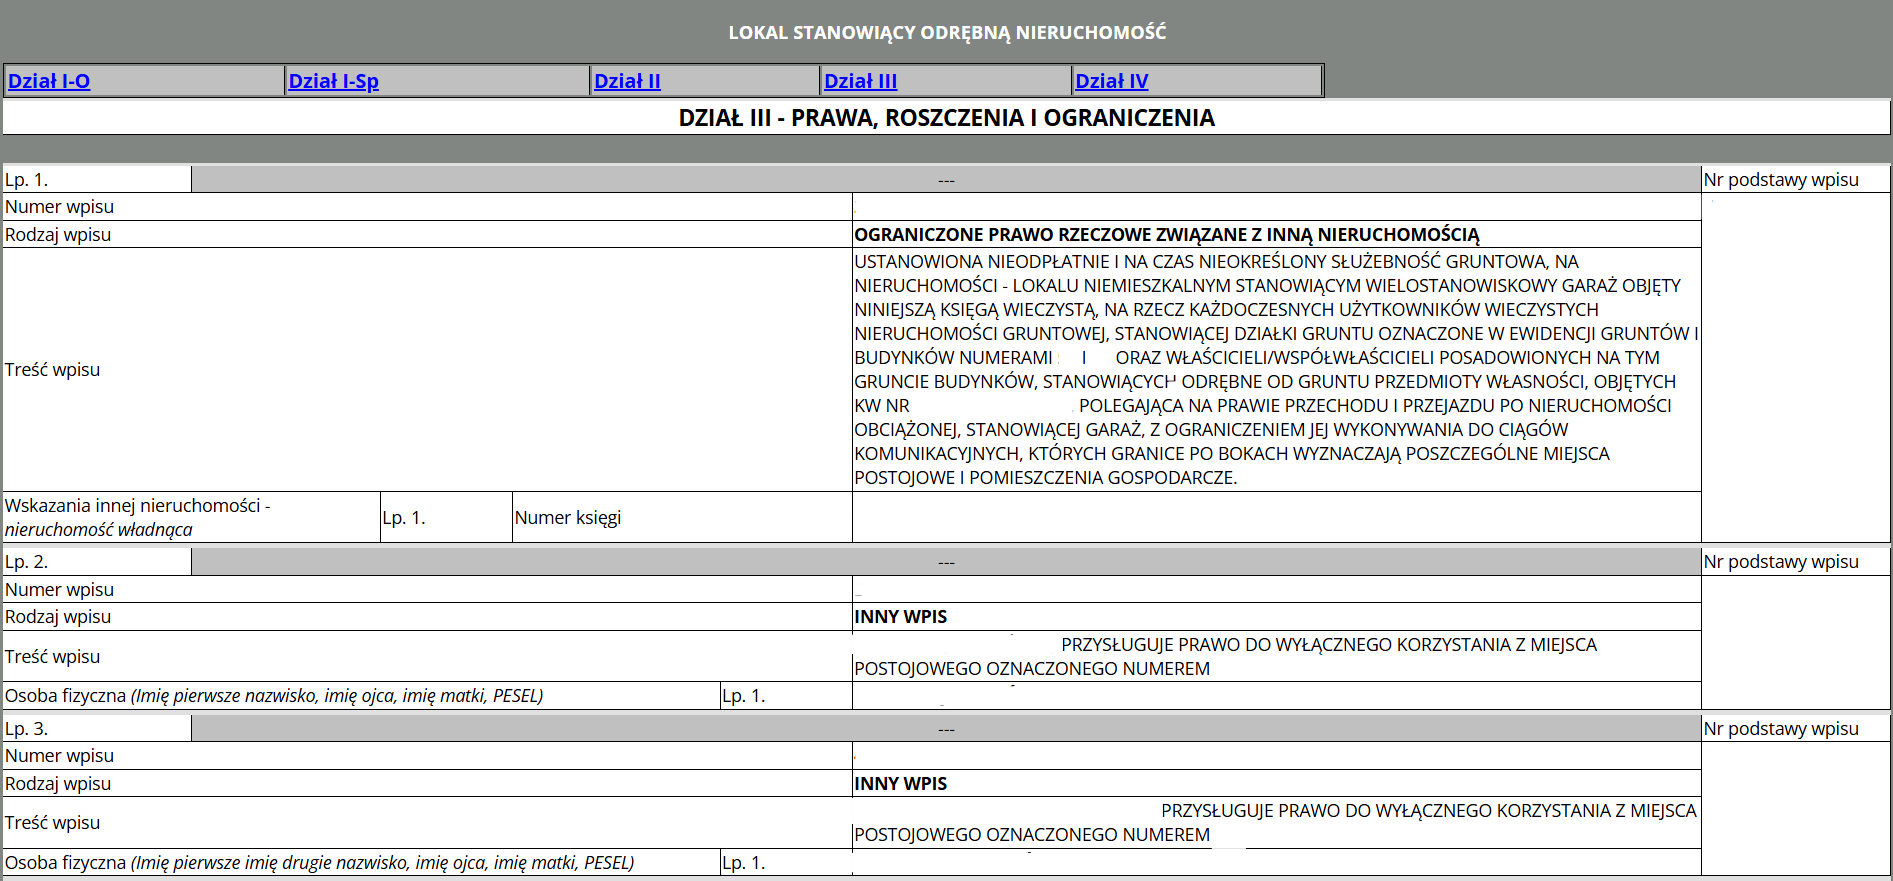Navigate to the Dział II link
This screenshot has width=1893, height=881.
pos(627,81)
